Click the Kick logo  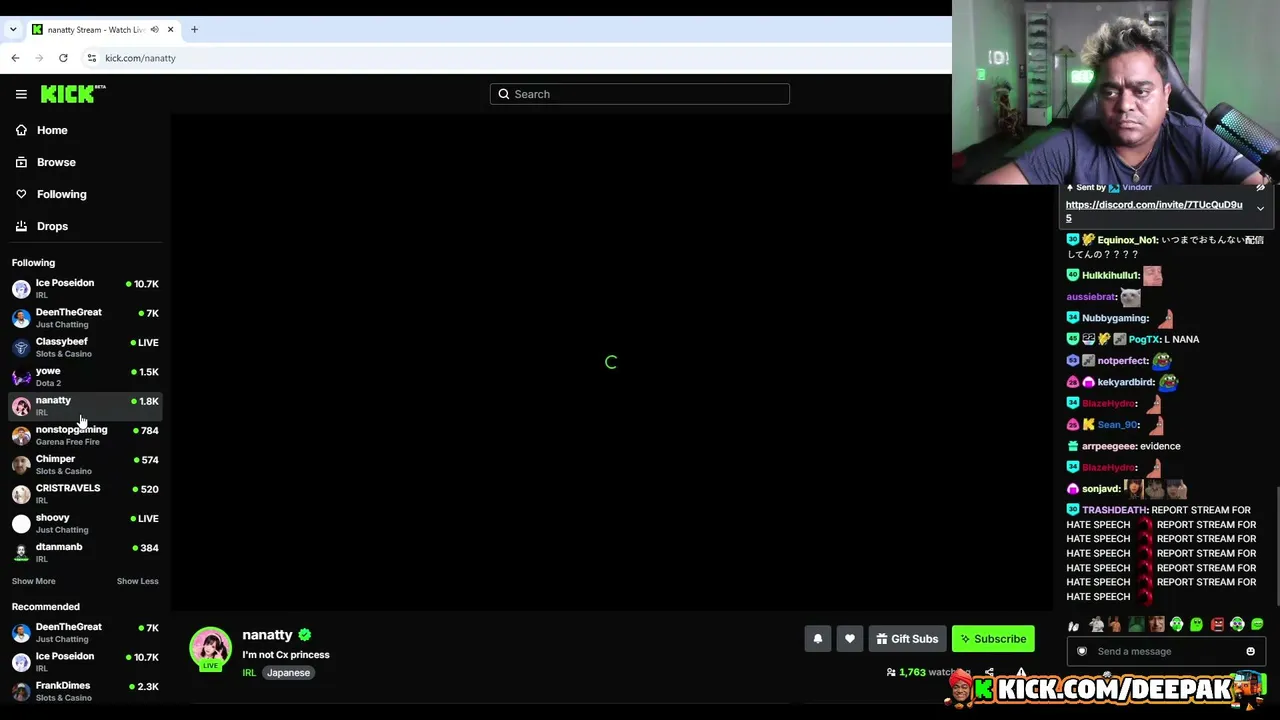73,94
